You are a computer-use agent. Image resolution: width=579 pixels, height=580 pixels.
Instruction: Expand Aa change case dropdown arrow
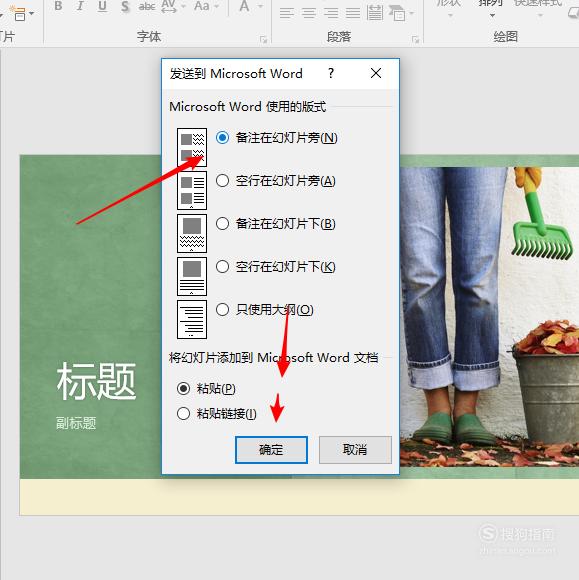[216, 6]
